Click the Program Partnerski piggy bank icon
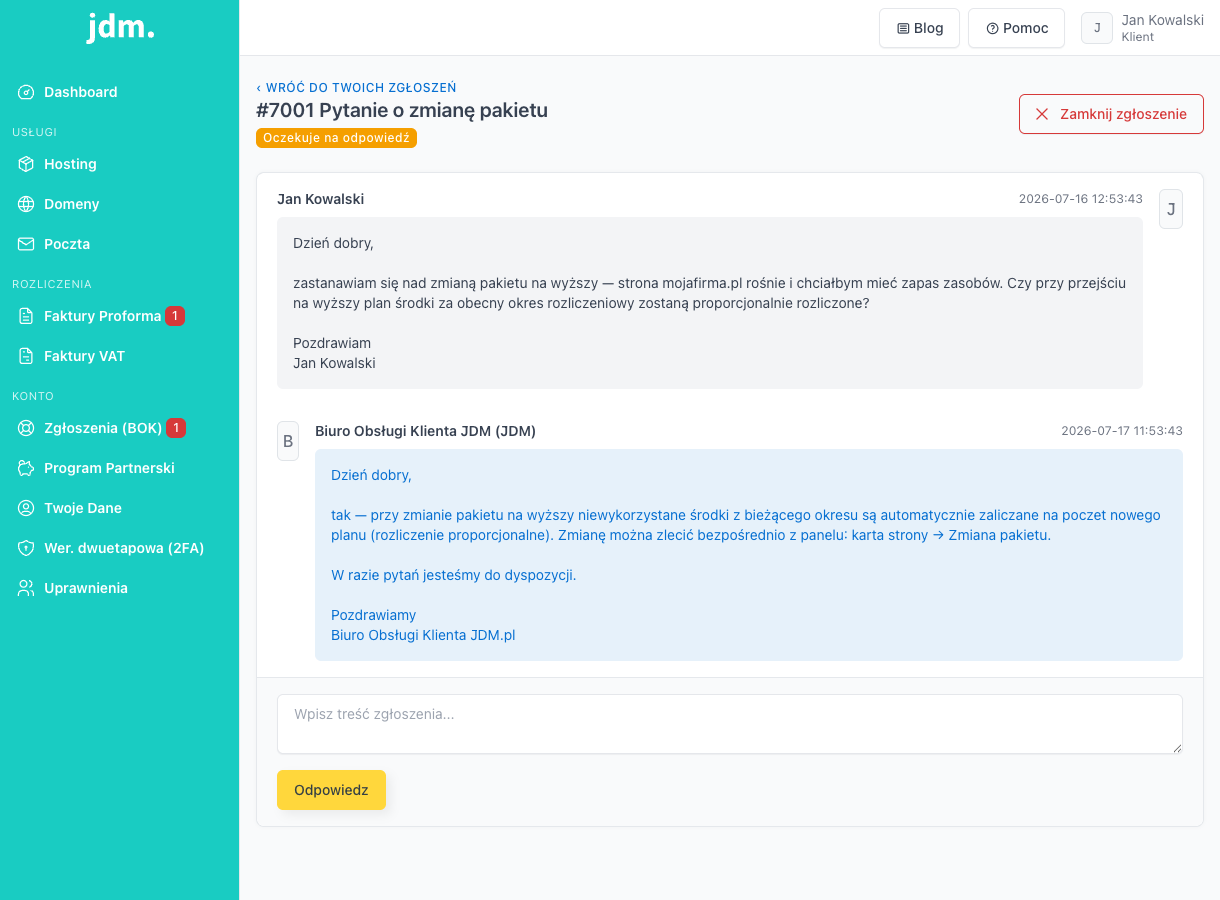This screenshot has width=1220, height=900. (x=26, y=468)
